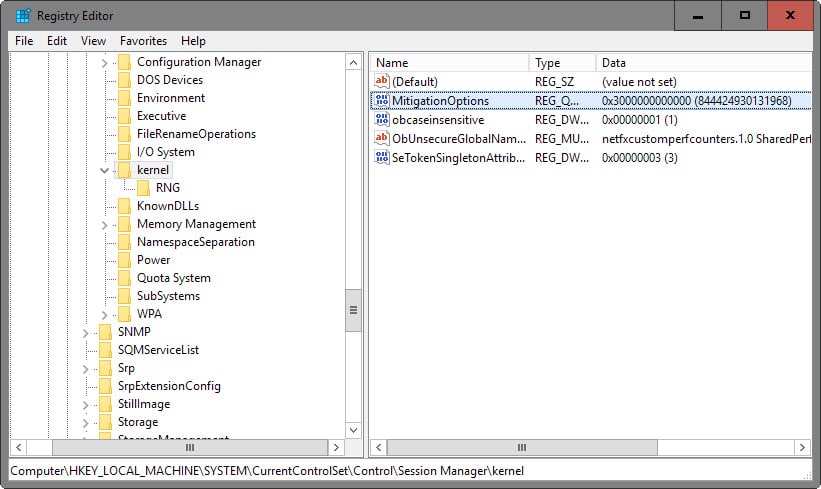
Task: Sort values by the Name column header
Action: coord(450,63)
